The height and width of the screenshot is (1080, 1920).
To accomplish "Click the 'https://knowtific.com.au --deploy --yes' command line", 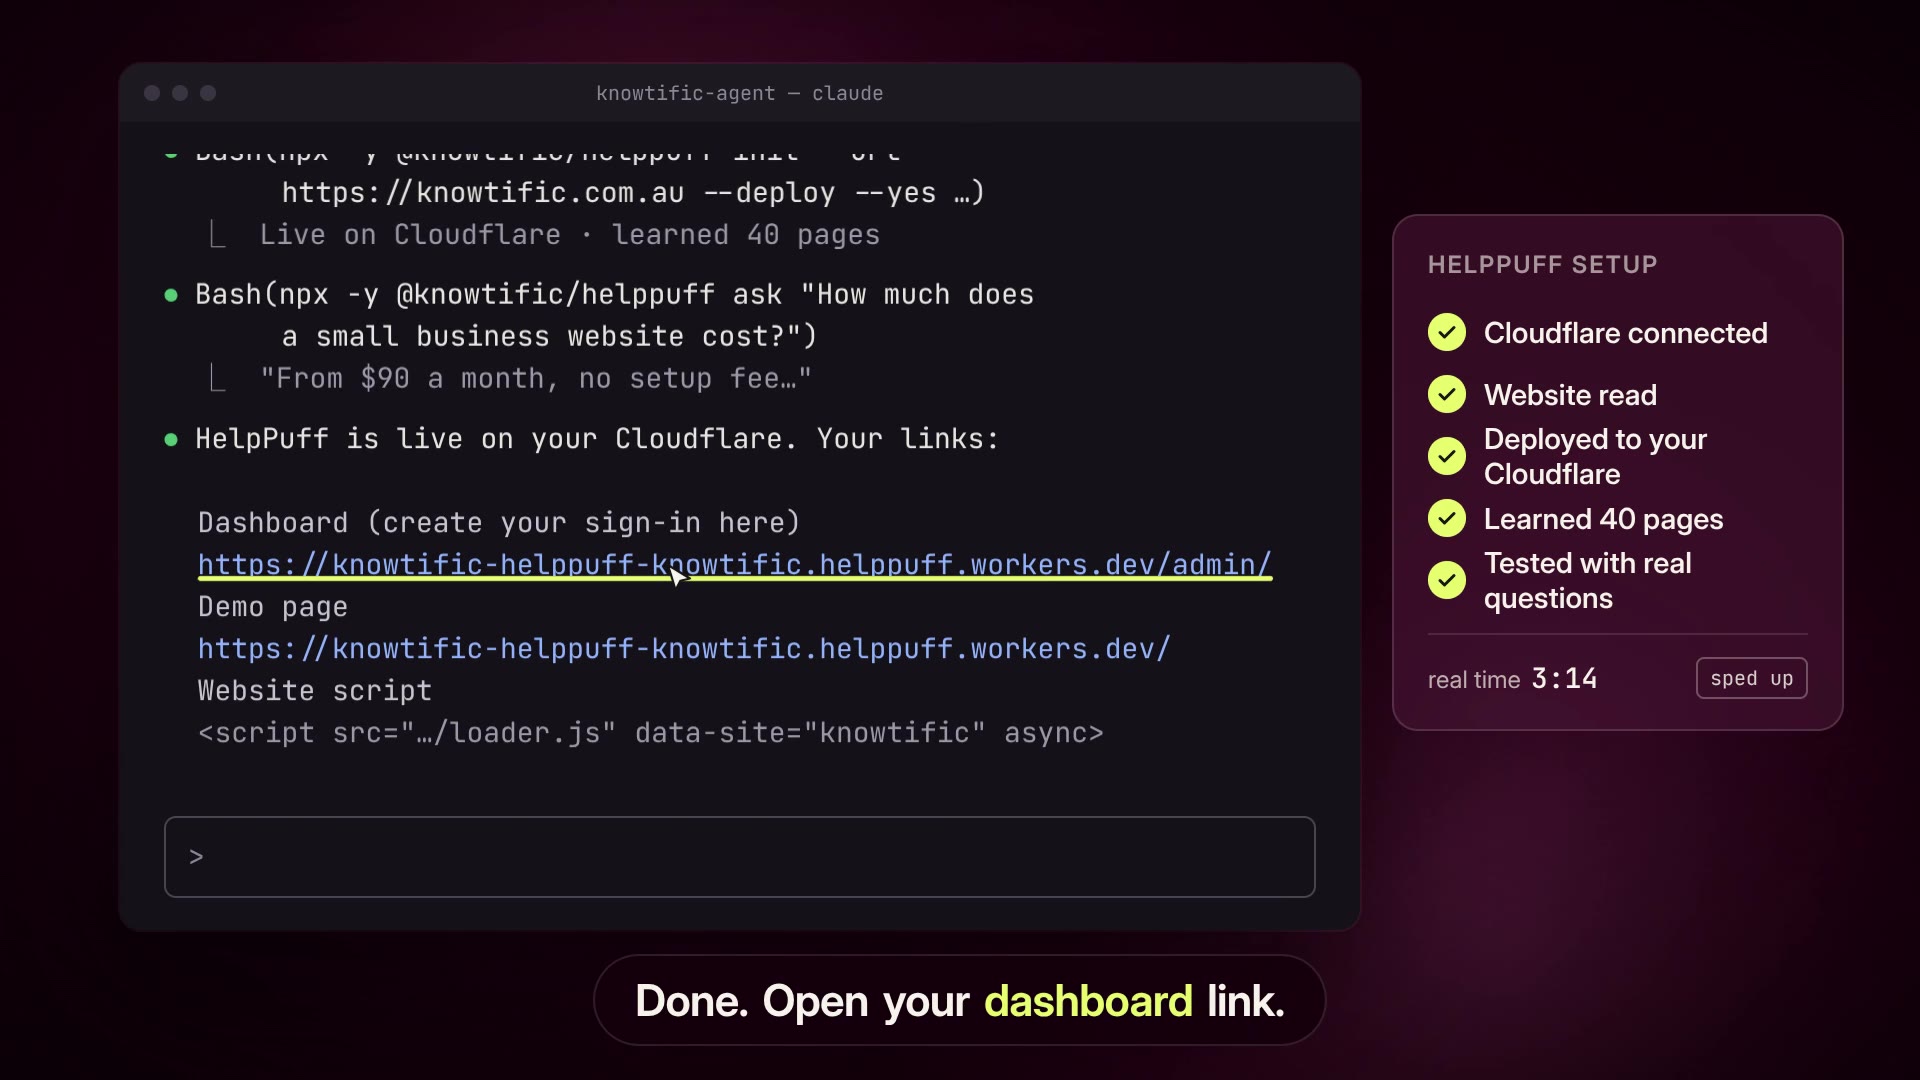I will click(633, 193).
